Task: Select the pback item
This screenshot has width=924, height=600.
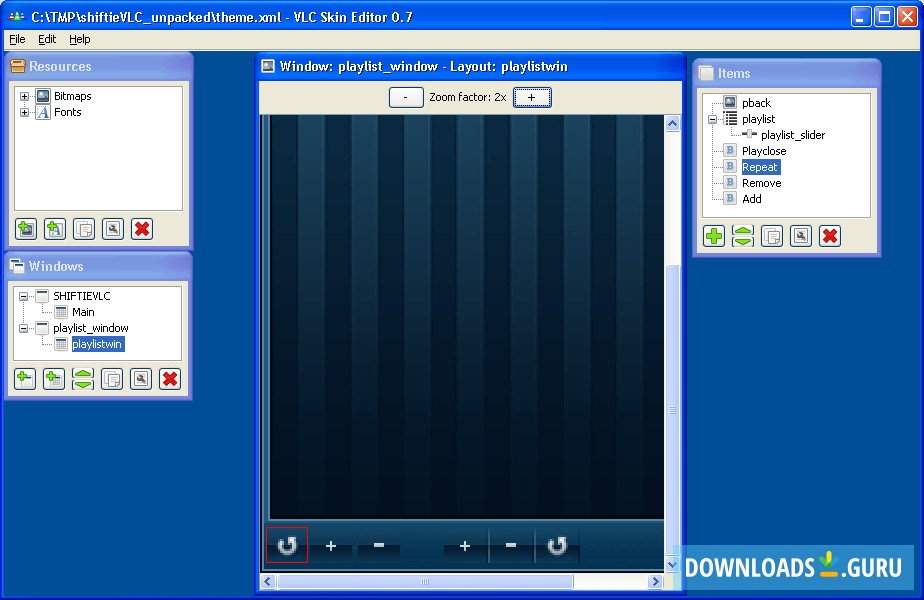Action: [756, 103]
